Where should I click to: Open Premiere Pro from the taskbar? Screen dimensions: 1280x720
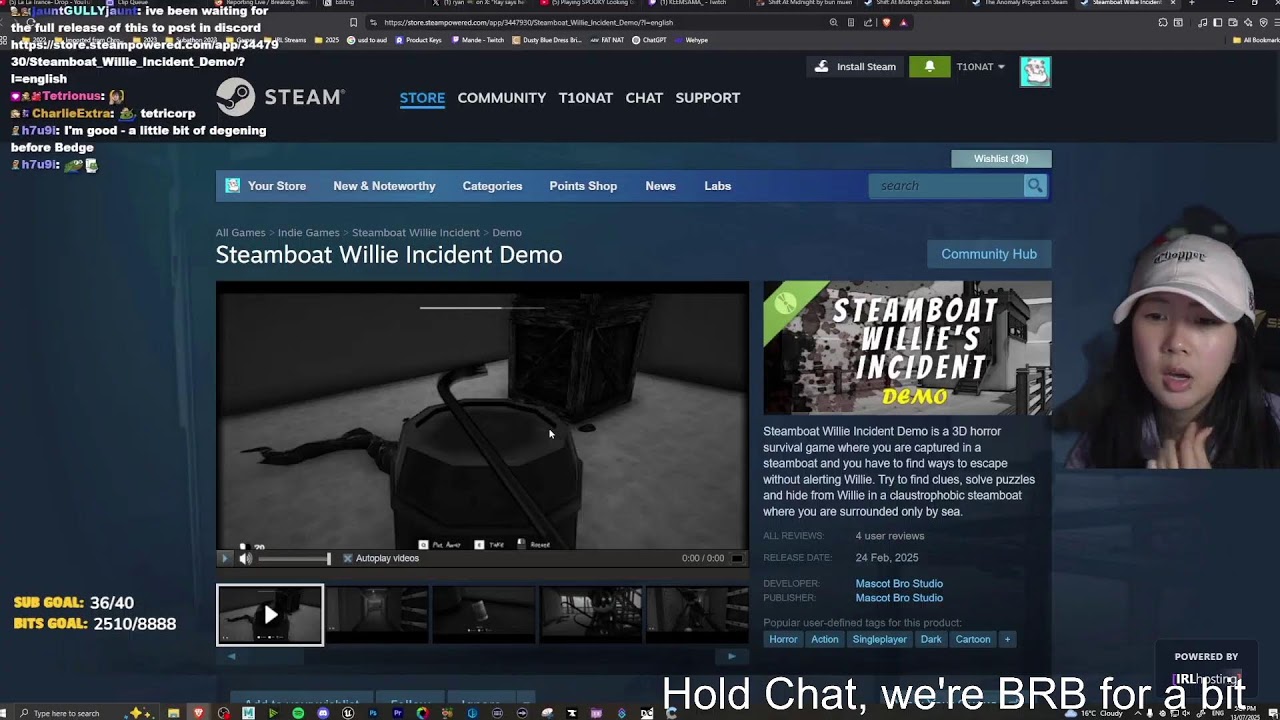pyautogui.click(x=398, y=713)
